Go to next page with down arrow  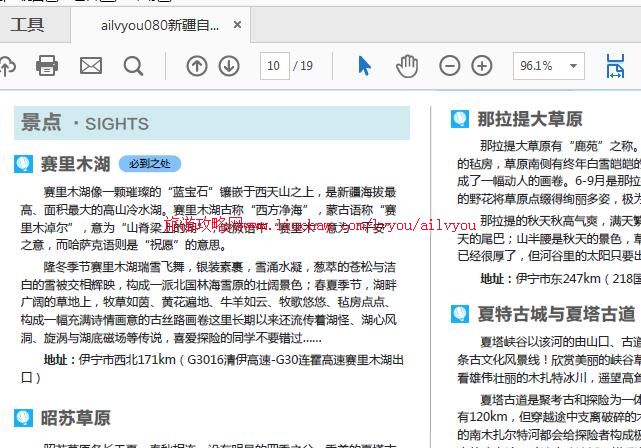[229, 66]
